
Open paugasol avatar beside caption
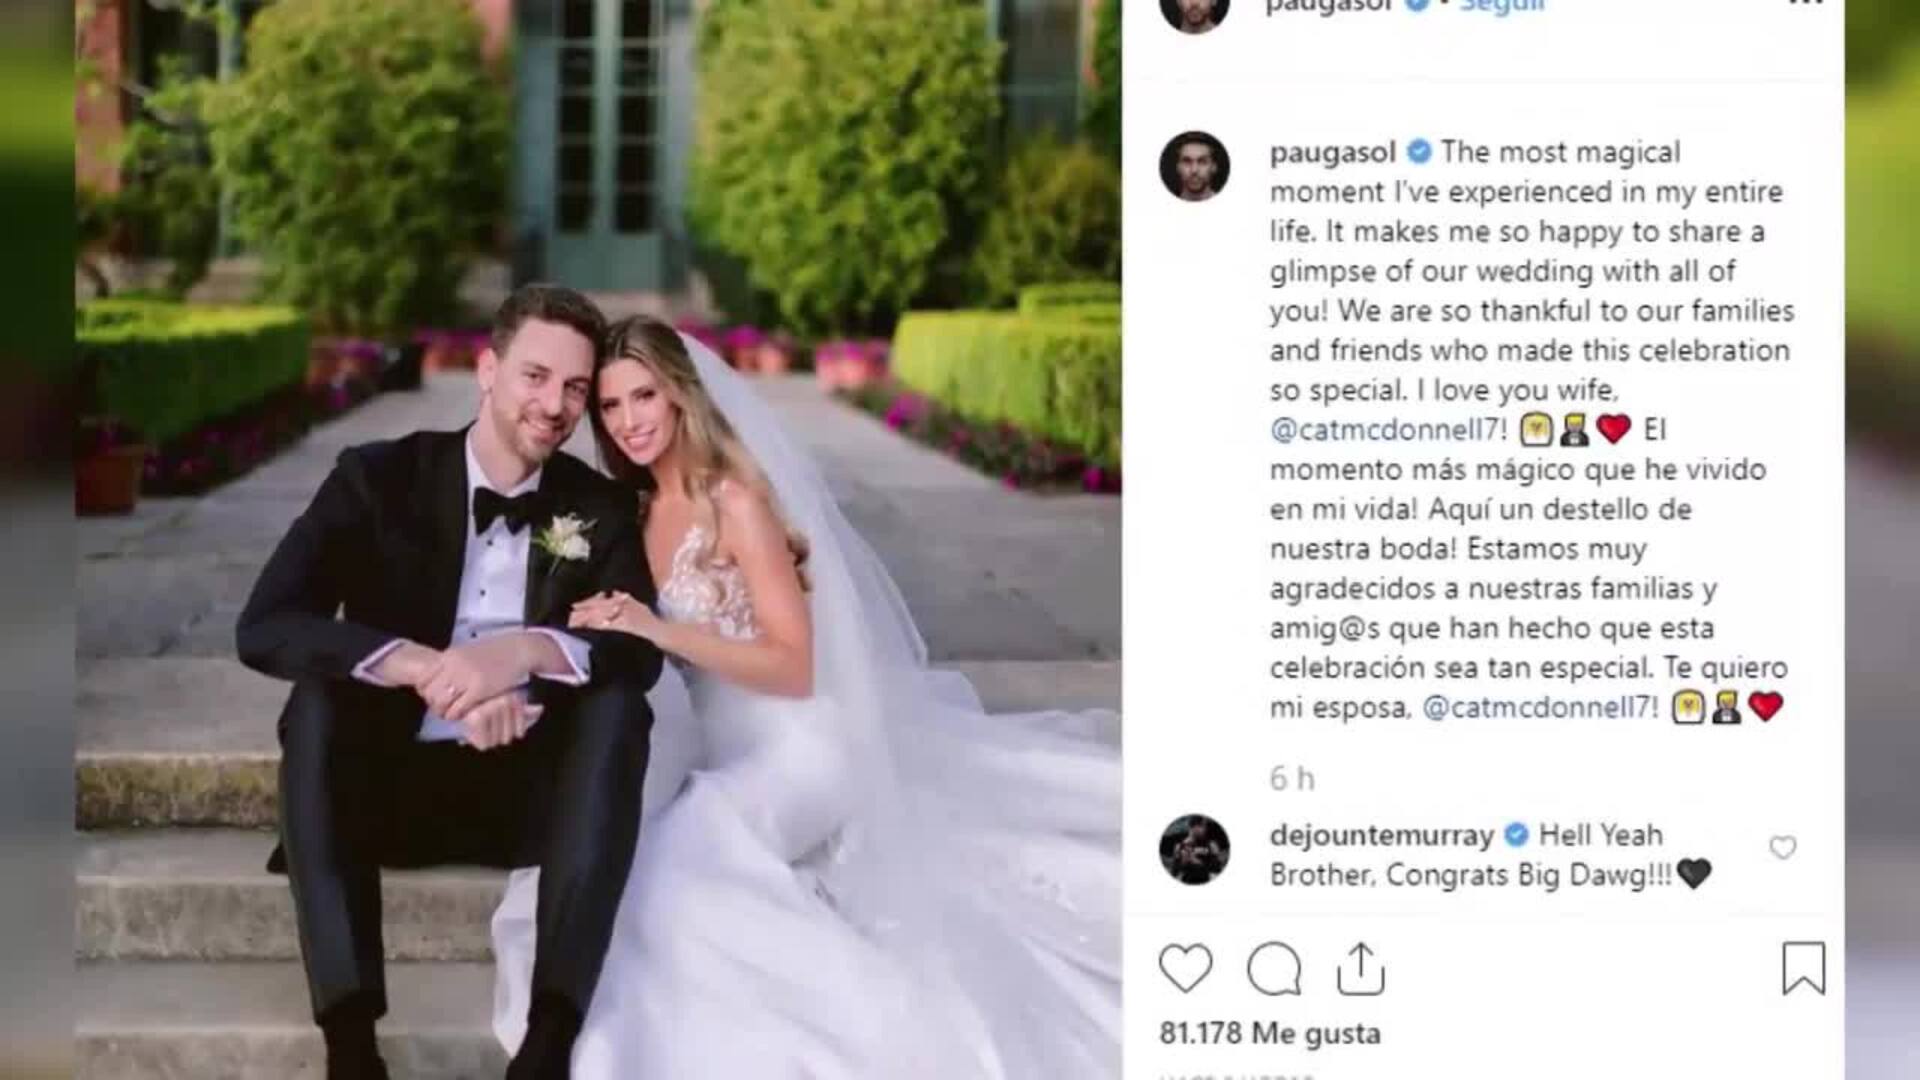pyautogui.click(x=1194, y=166)
